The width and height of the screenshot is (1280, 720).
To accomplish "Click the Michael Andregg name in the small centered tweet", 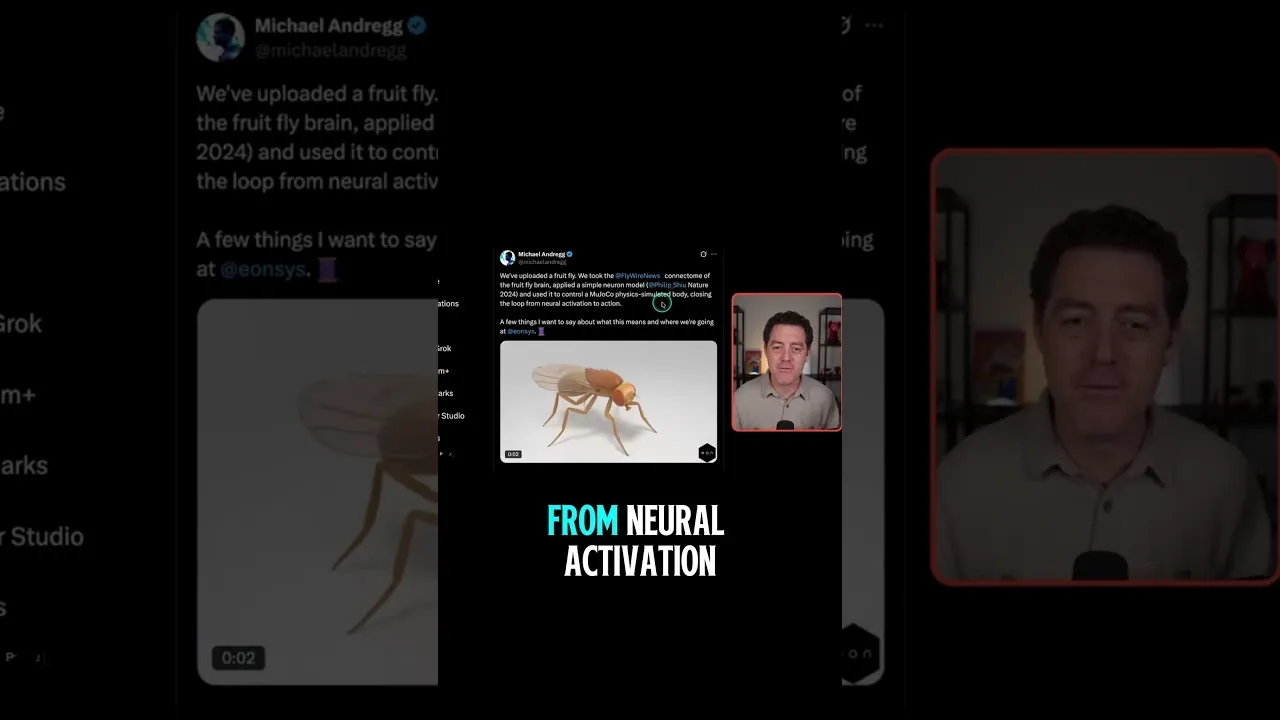I will [541, 255].
